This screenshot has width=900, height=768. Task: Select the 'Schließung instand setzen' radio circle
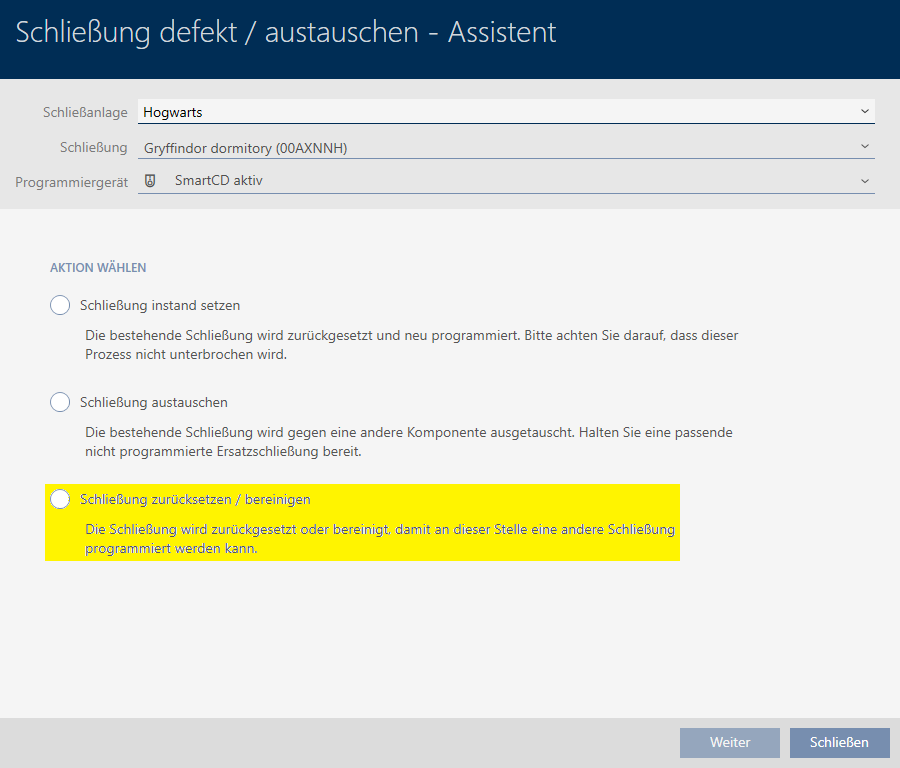pyautogui.click(x=60, y=305)
